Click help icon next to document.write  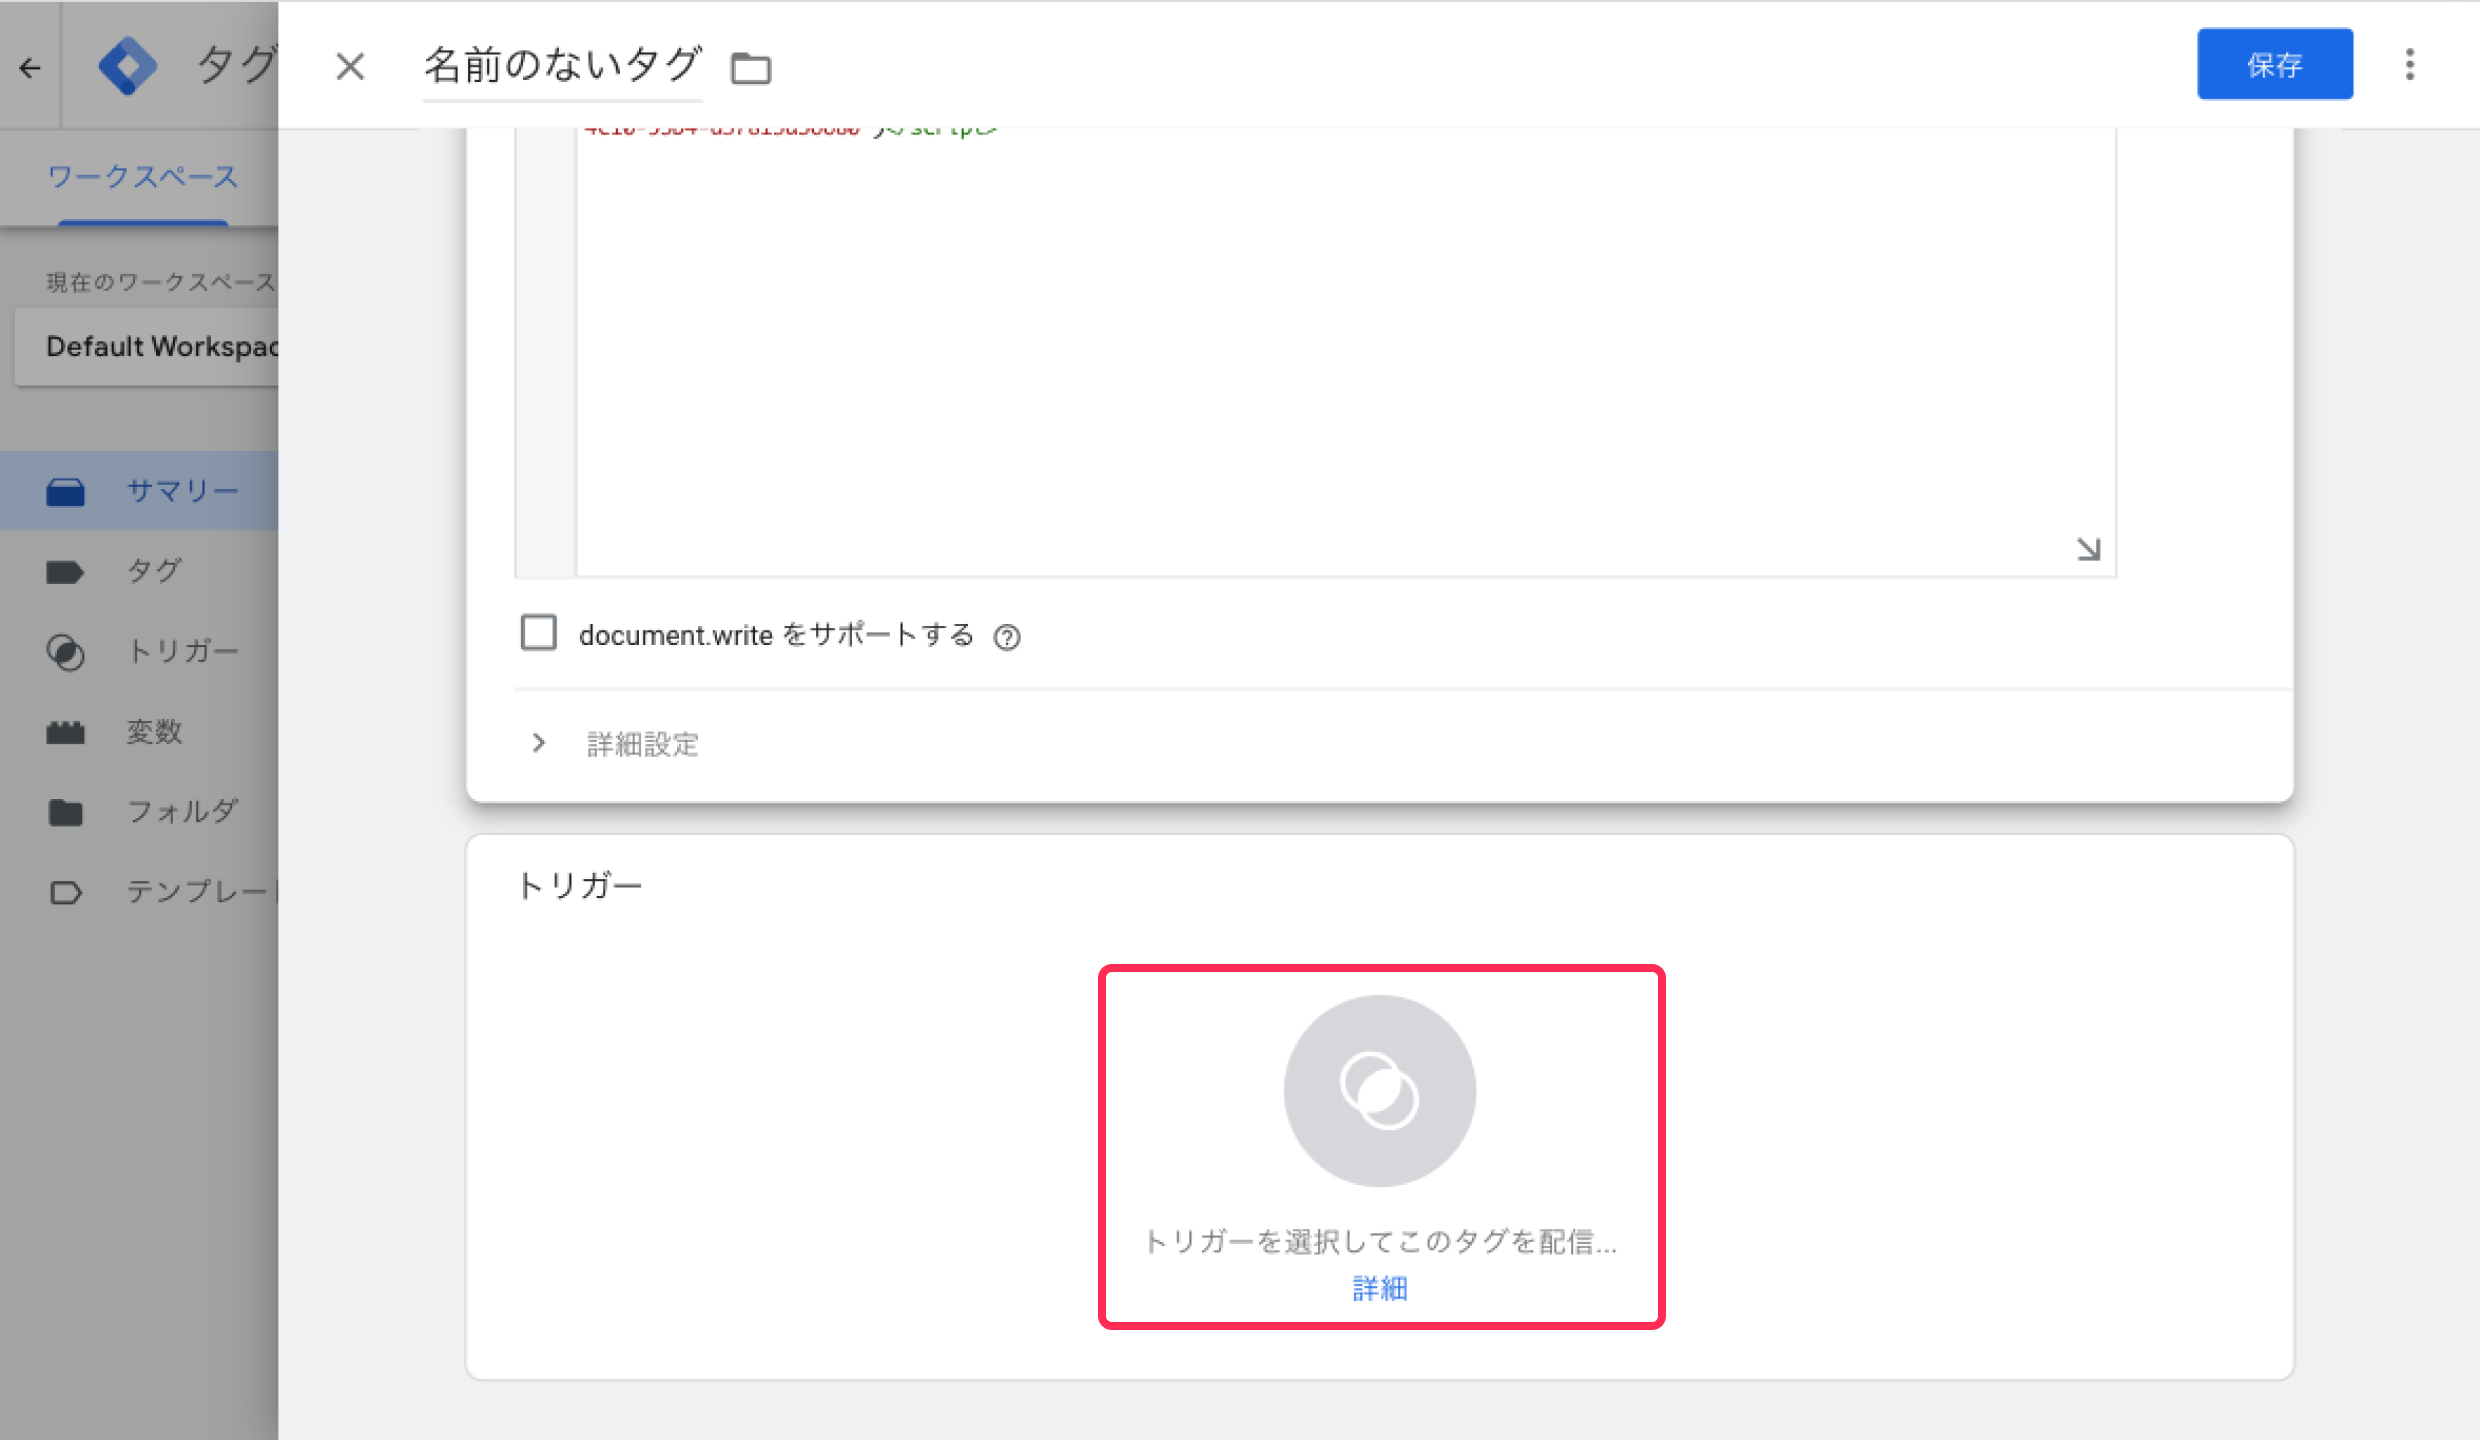(1007, 637)
